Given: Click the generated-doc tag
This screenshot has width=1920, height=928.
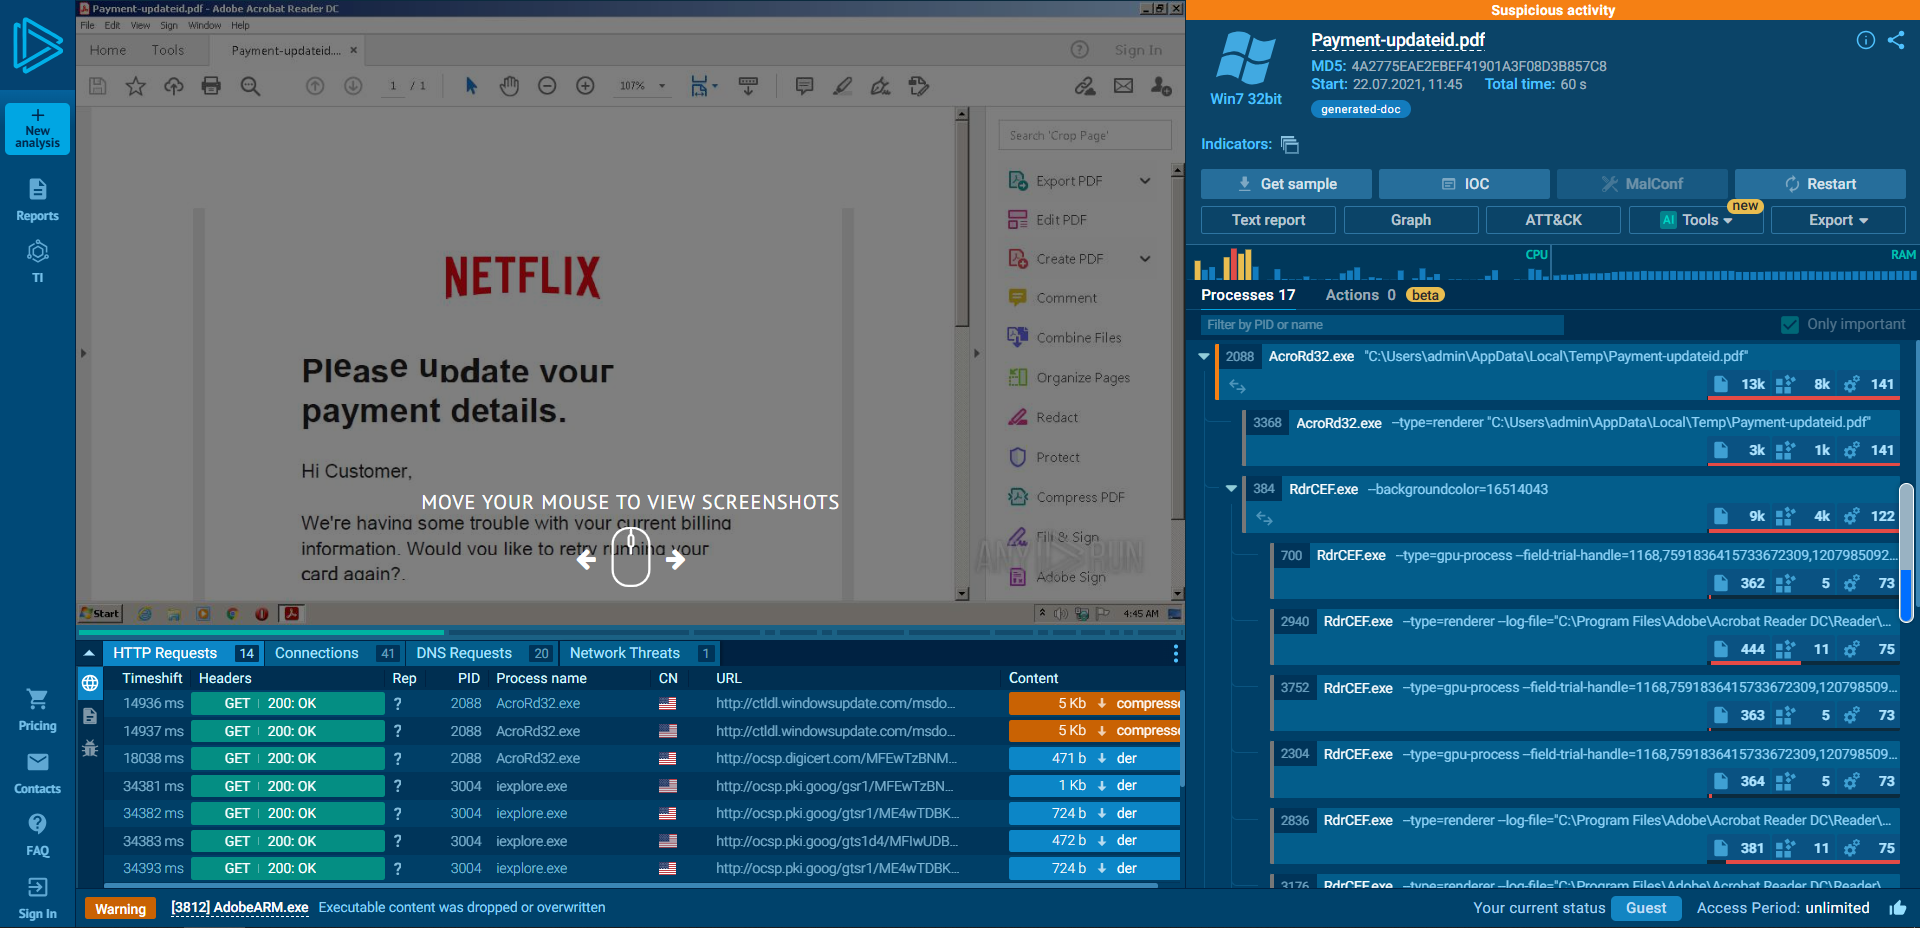Looking at the screenshot, I should (1360, 109).
